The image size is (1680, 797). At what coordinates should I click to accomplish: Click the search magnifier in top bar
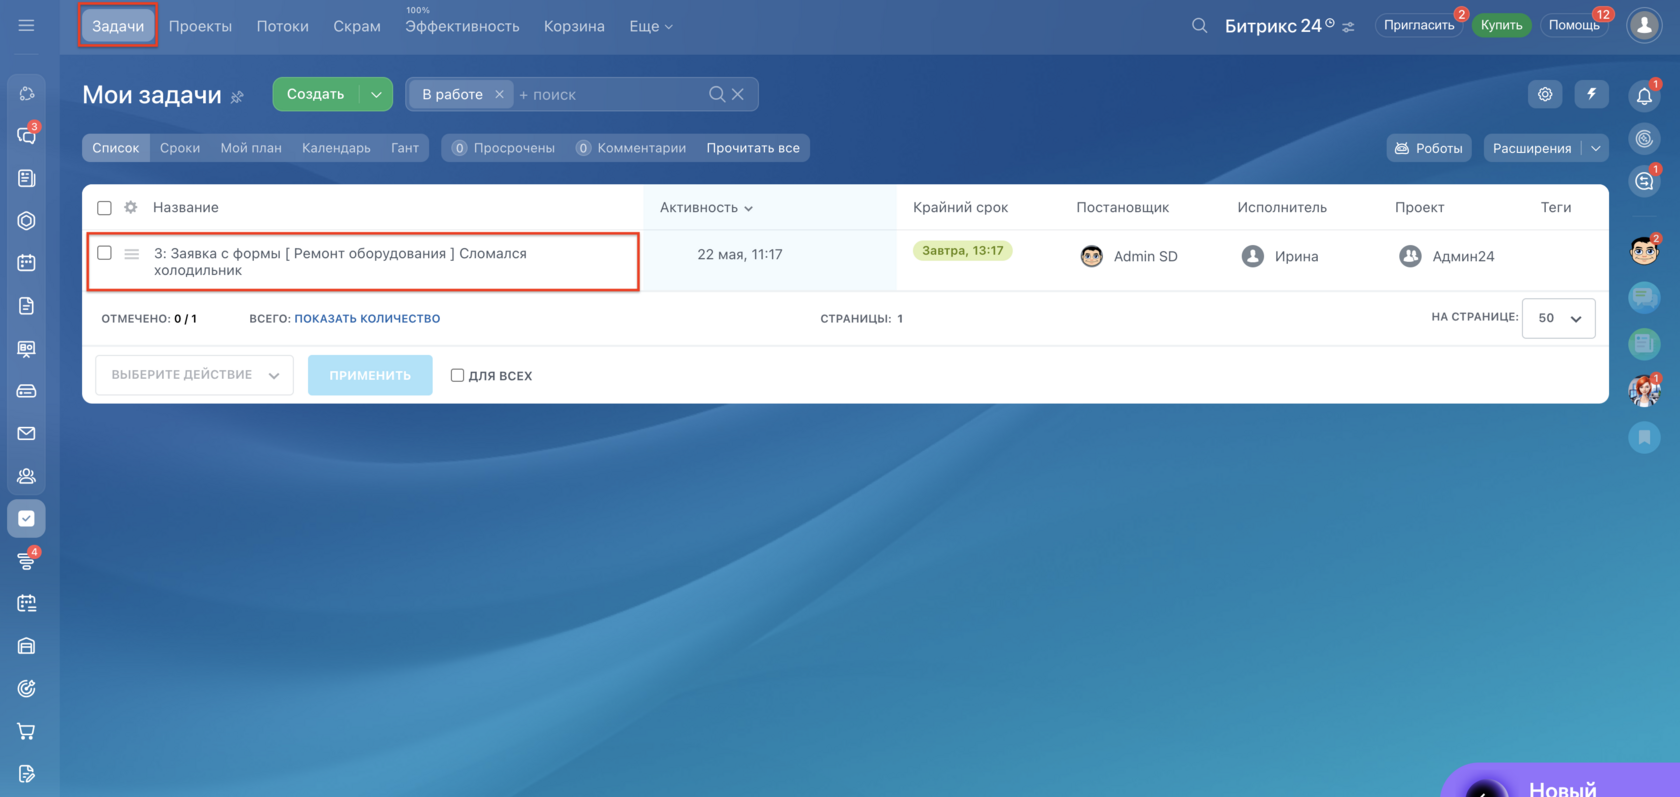(1199, 26)
